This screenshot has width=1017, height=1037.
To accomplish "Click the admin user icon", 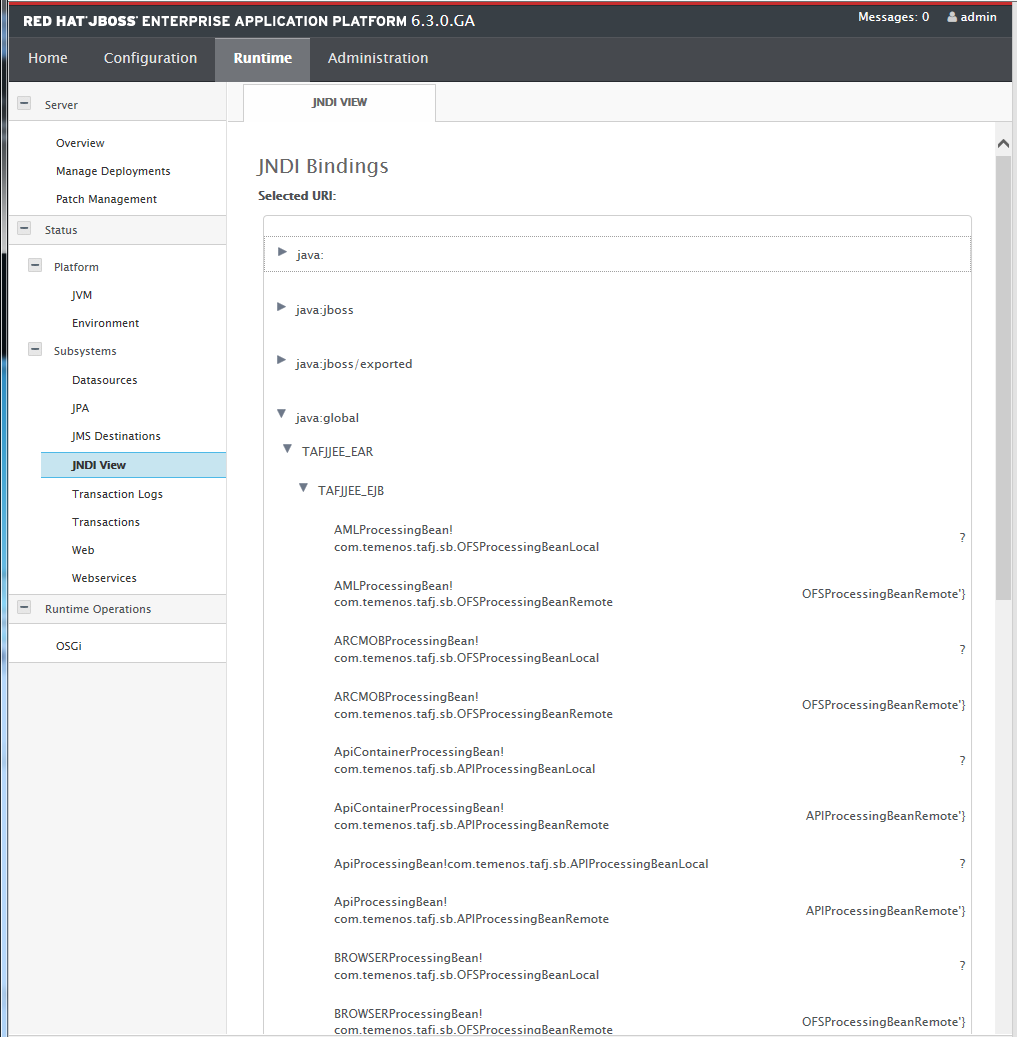I will [952, 17].
